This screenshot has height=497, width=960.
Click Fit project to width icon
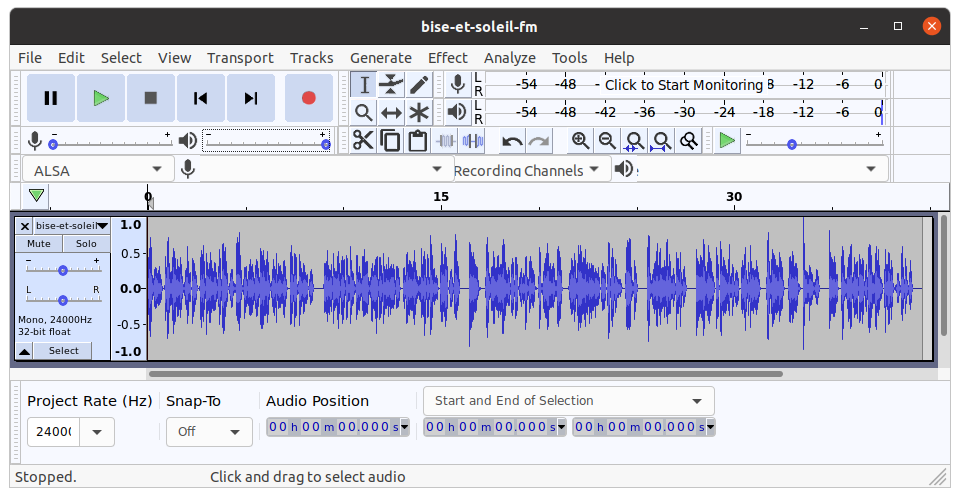[x=661, y=141]
